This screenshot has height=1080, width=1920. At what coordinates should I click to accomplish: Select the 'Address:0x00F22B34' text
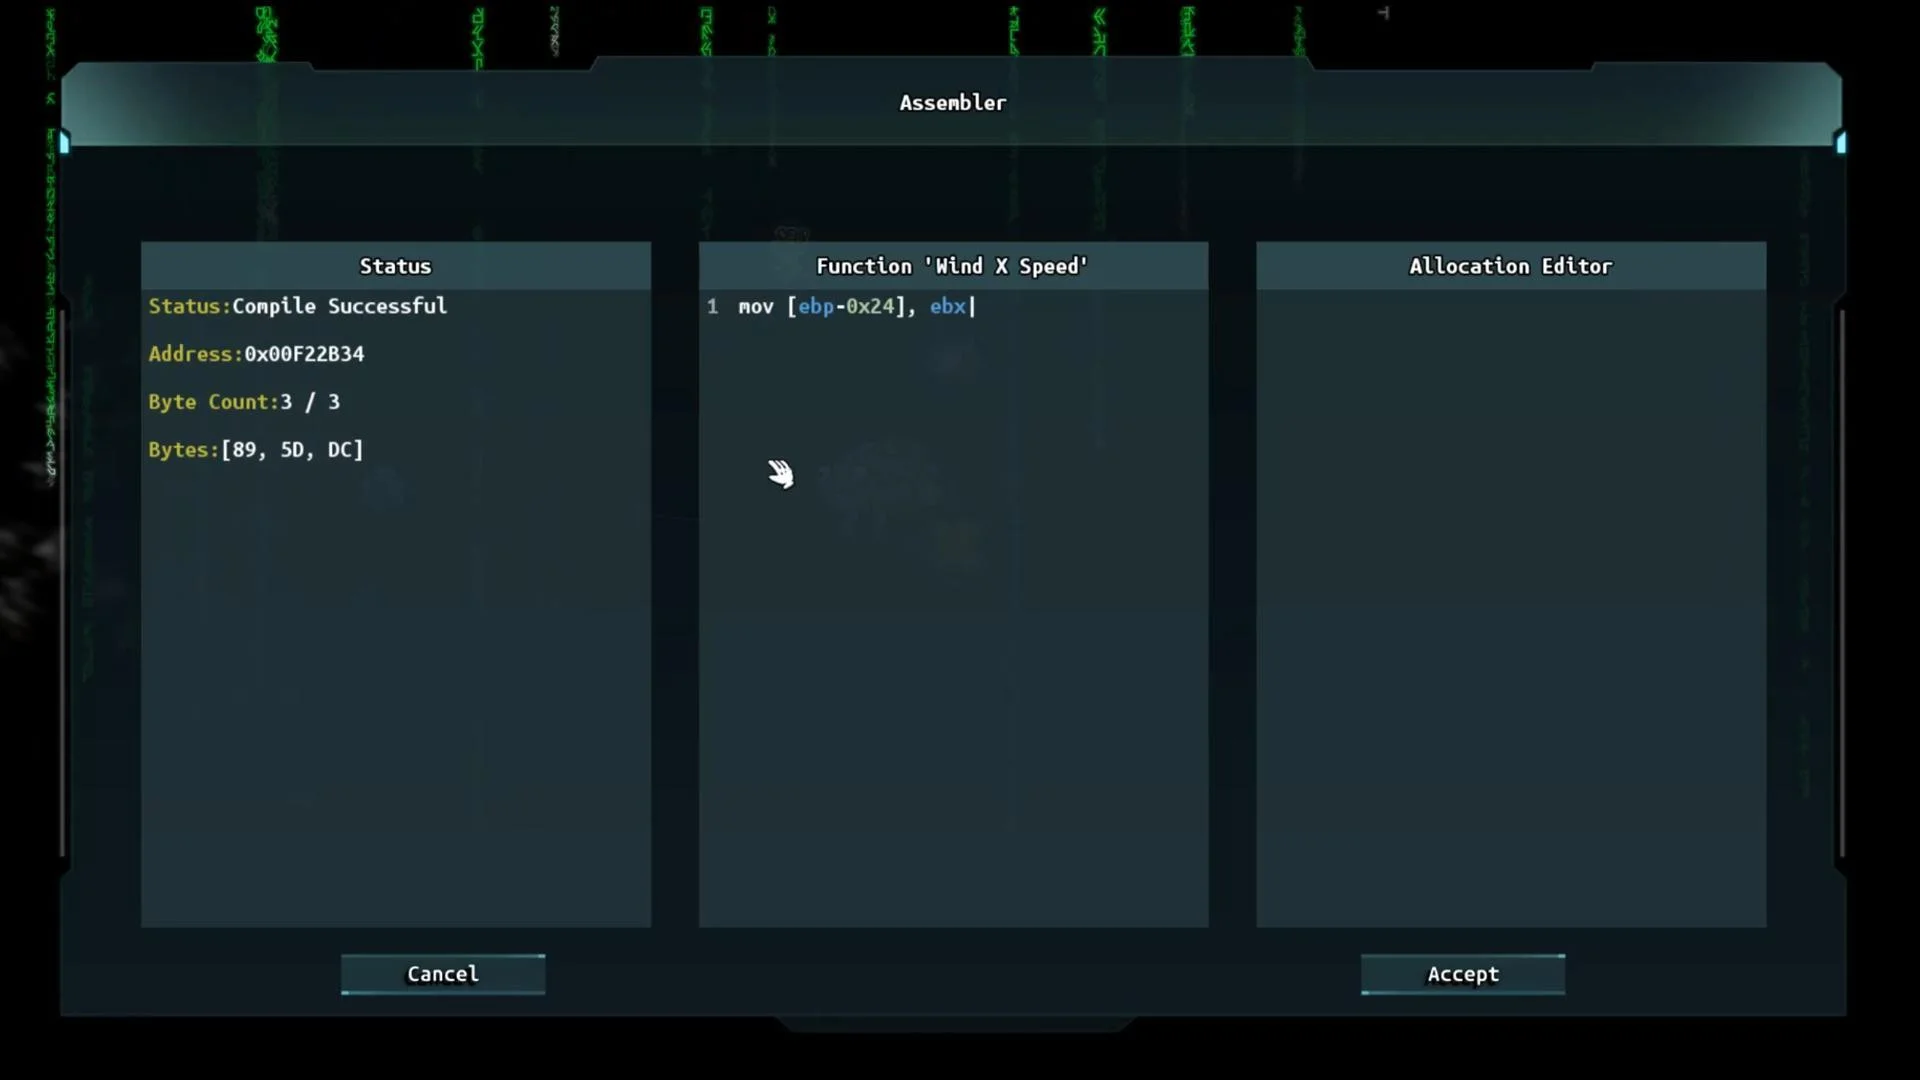click(x=256, y=354)
